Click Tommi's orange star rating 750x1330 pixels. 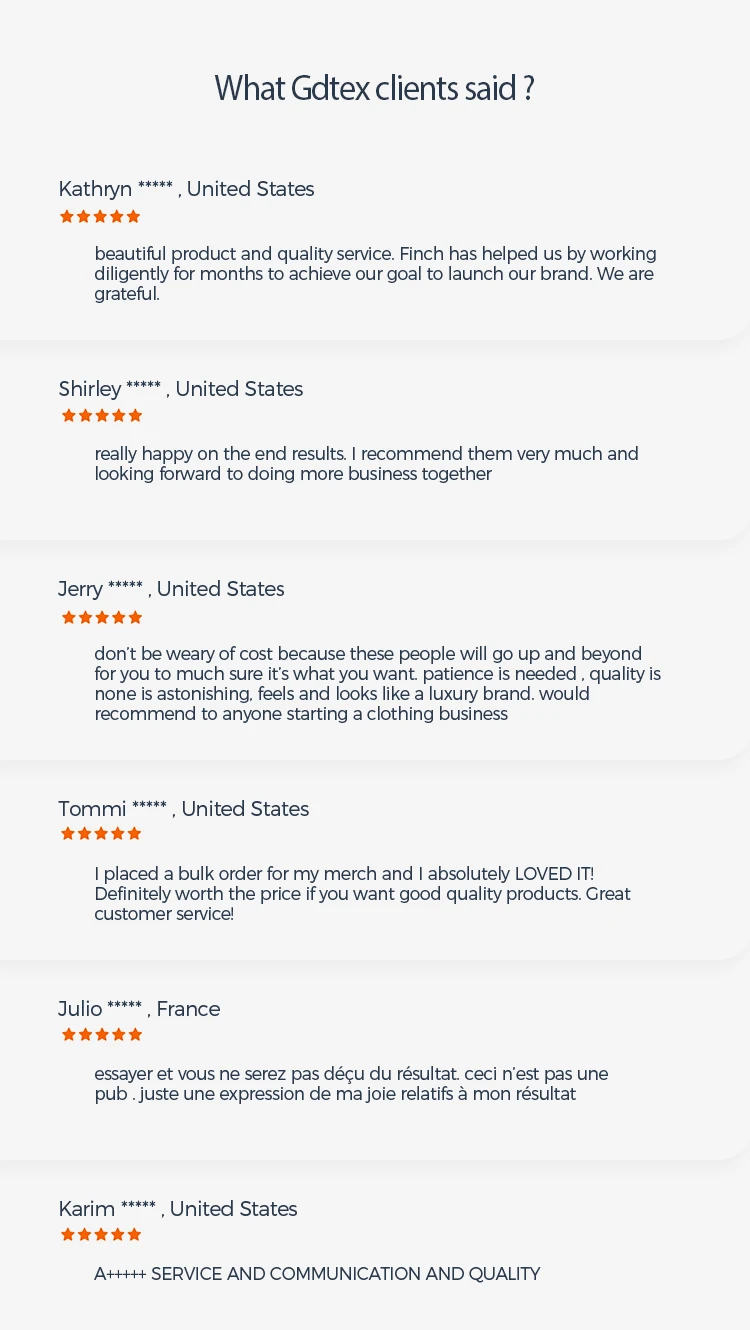point(101,833)
